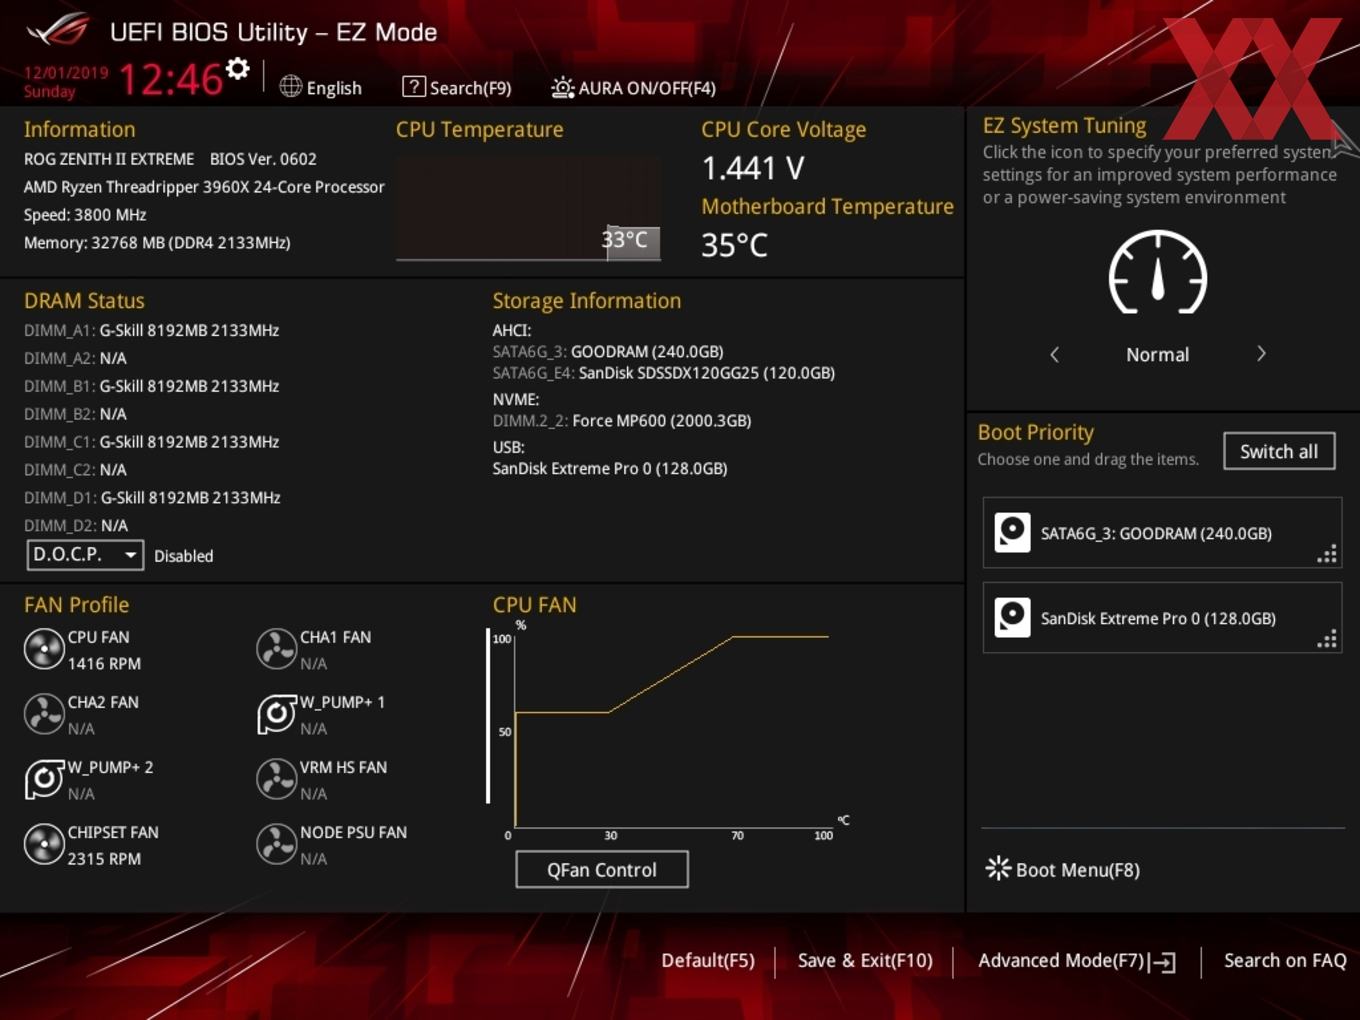Screen dimensions: 1360x1020
Task: Click Save & Exit(F10)
Action: [x=865, y=960]
